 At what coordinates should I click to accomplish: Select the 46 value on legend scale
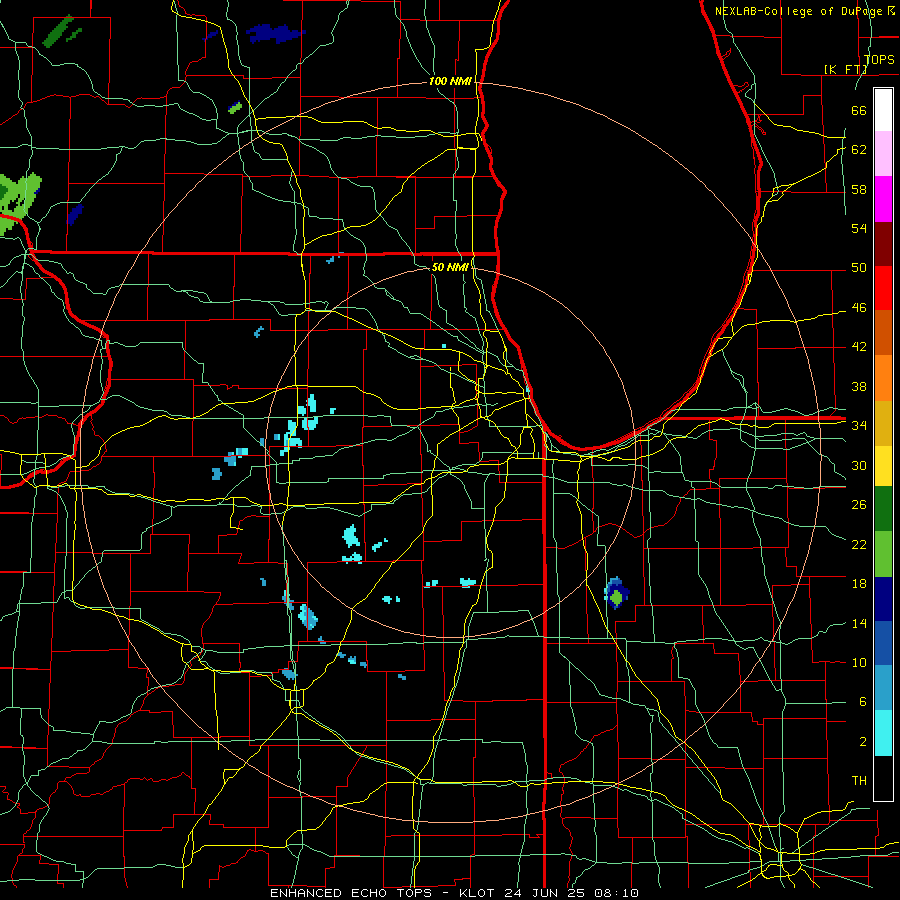tap(859, 307)
